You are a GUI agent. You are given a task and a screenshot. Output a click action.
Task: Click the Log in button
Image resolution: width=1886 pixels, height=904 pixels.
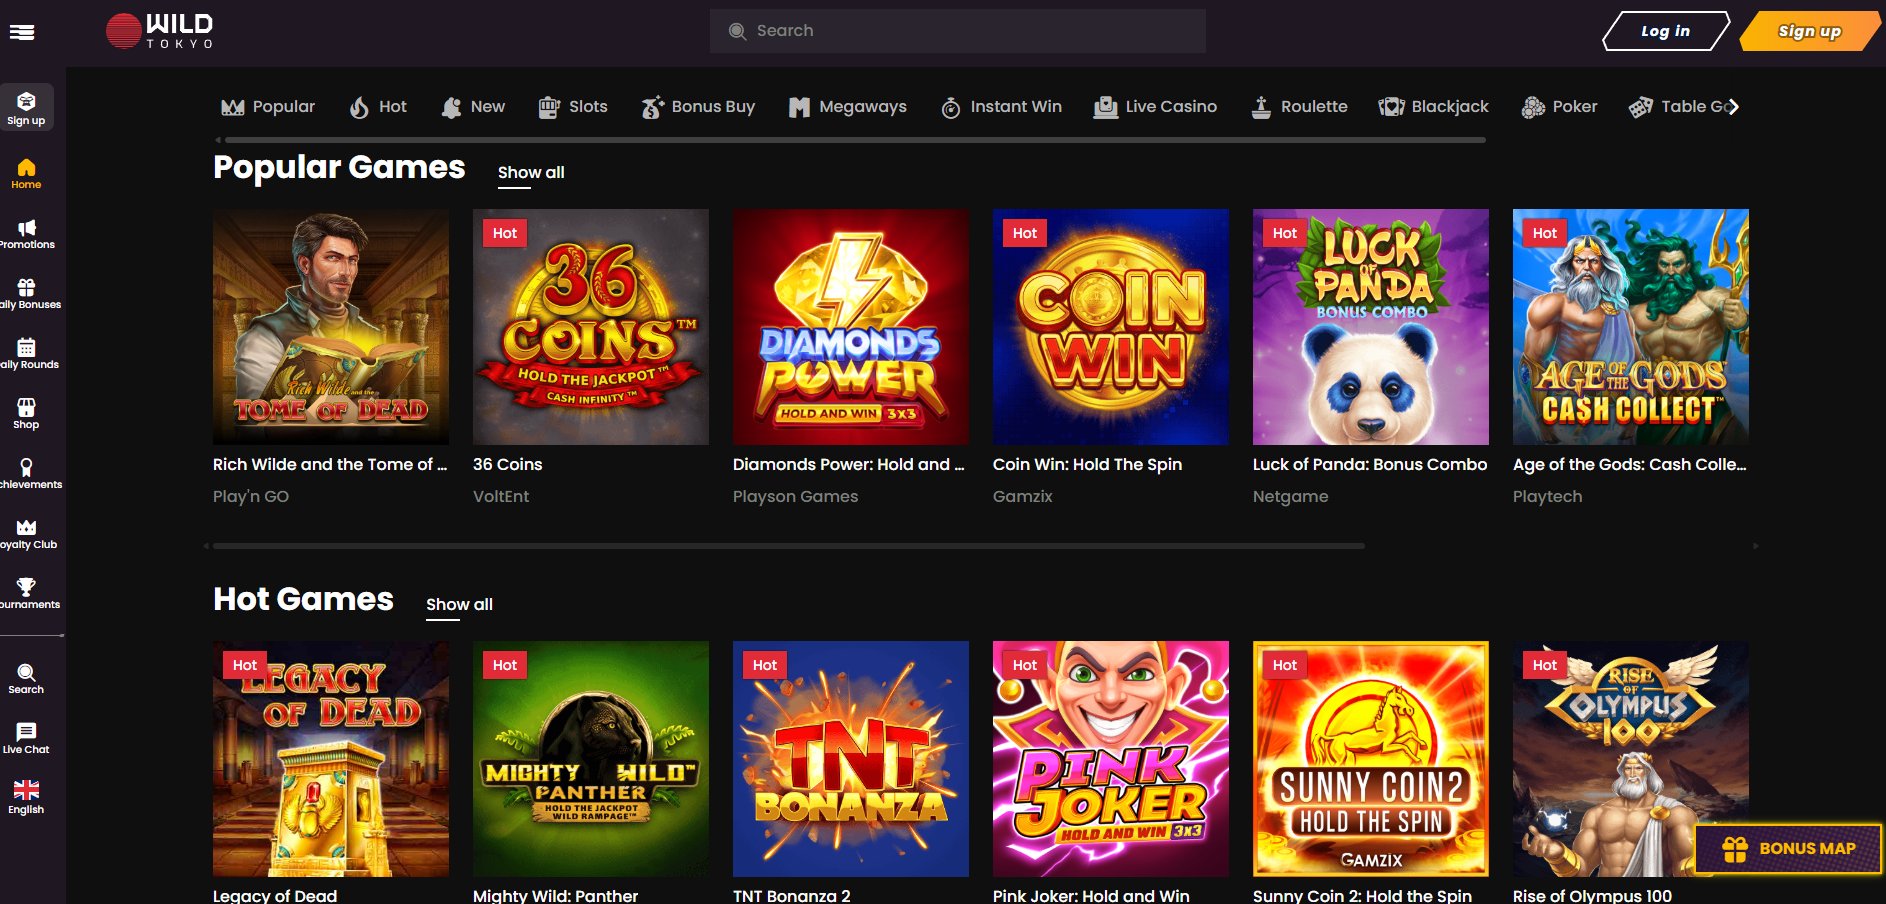coord(1665,31)
